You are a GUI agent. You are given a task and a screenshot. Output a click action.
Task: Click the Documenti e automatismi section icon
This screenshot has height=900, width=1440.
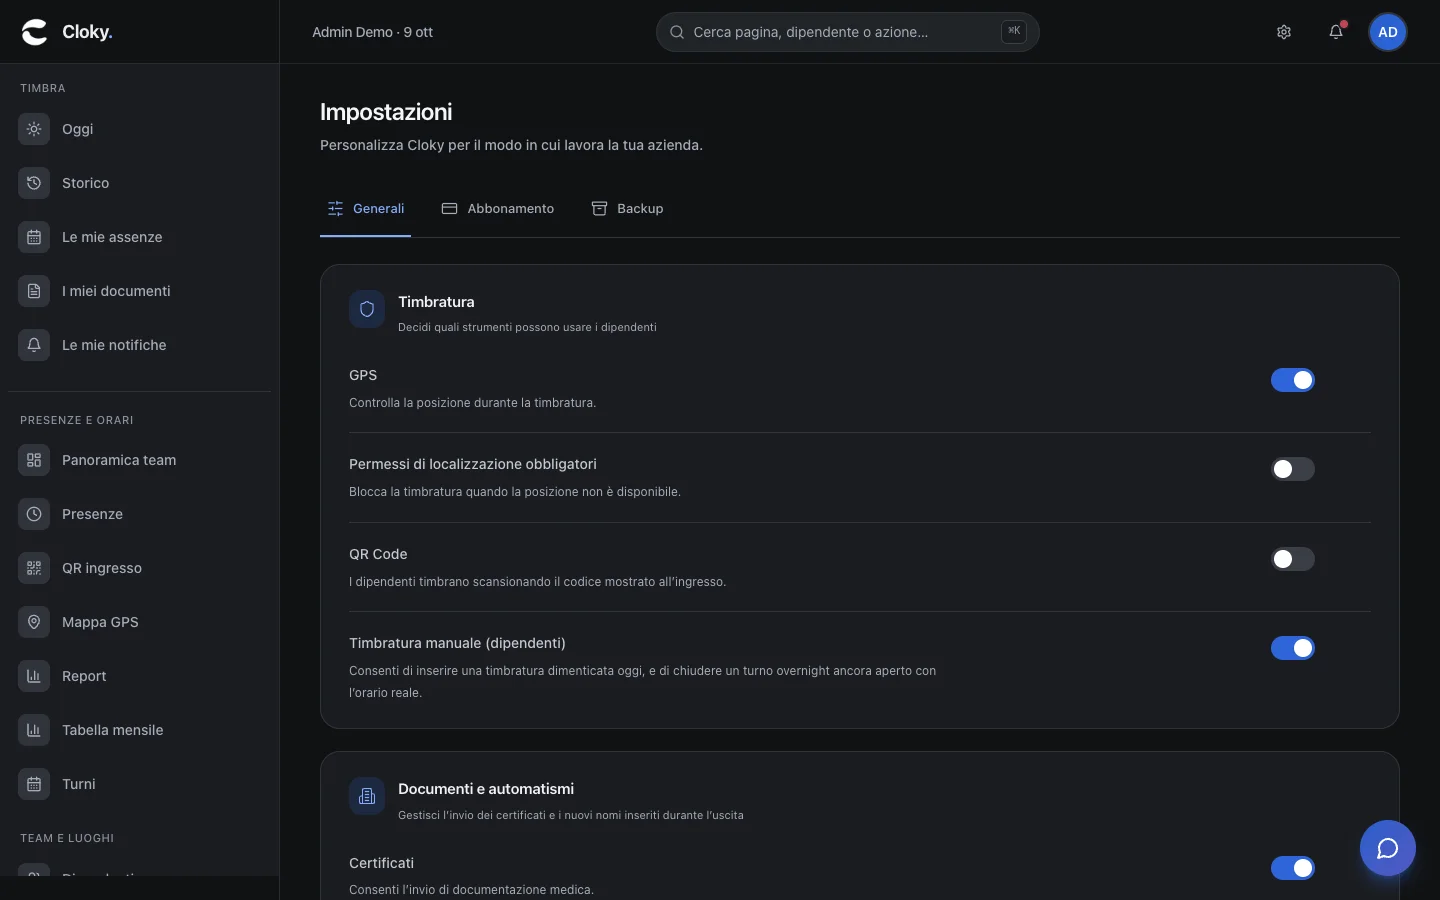(x=367, y=796)
